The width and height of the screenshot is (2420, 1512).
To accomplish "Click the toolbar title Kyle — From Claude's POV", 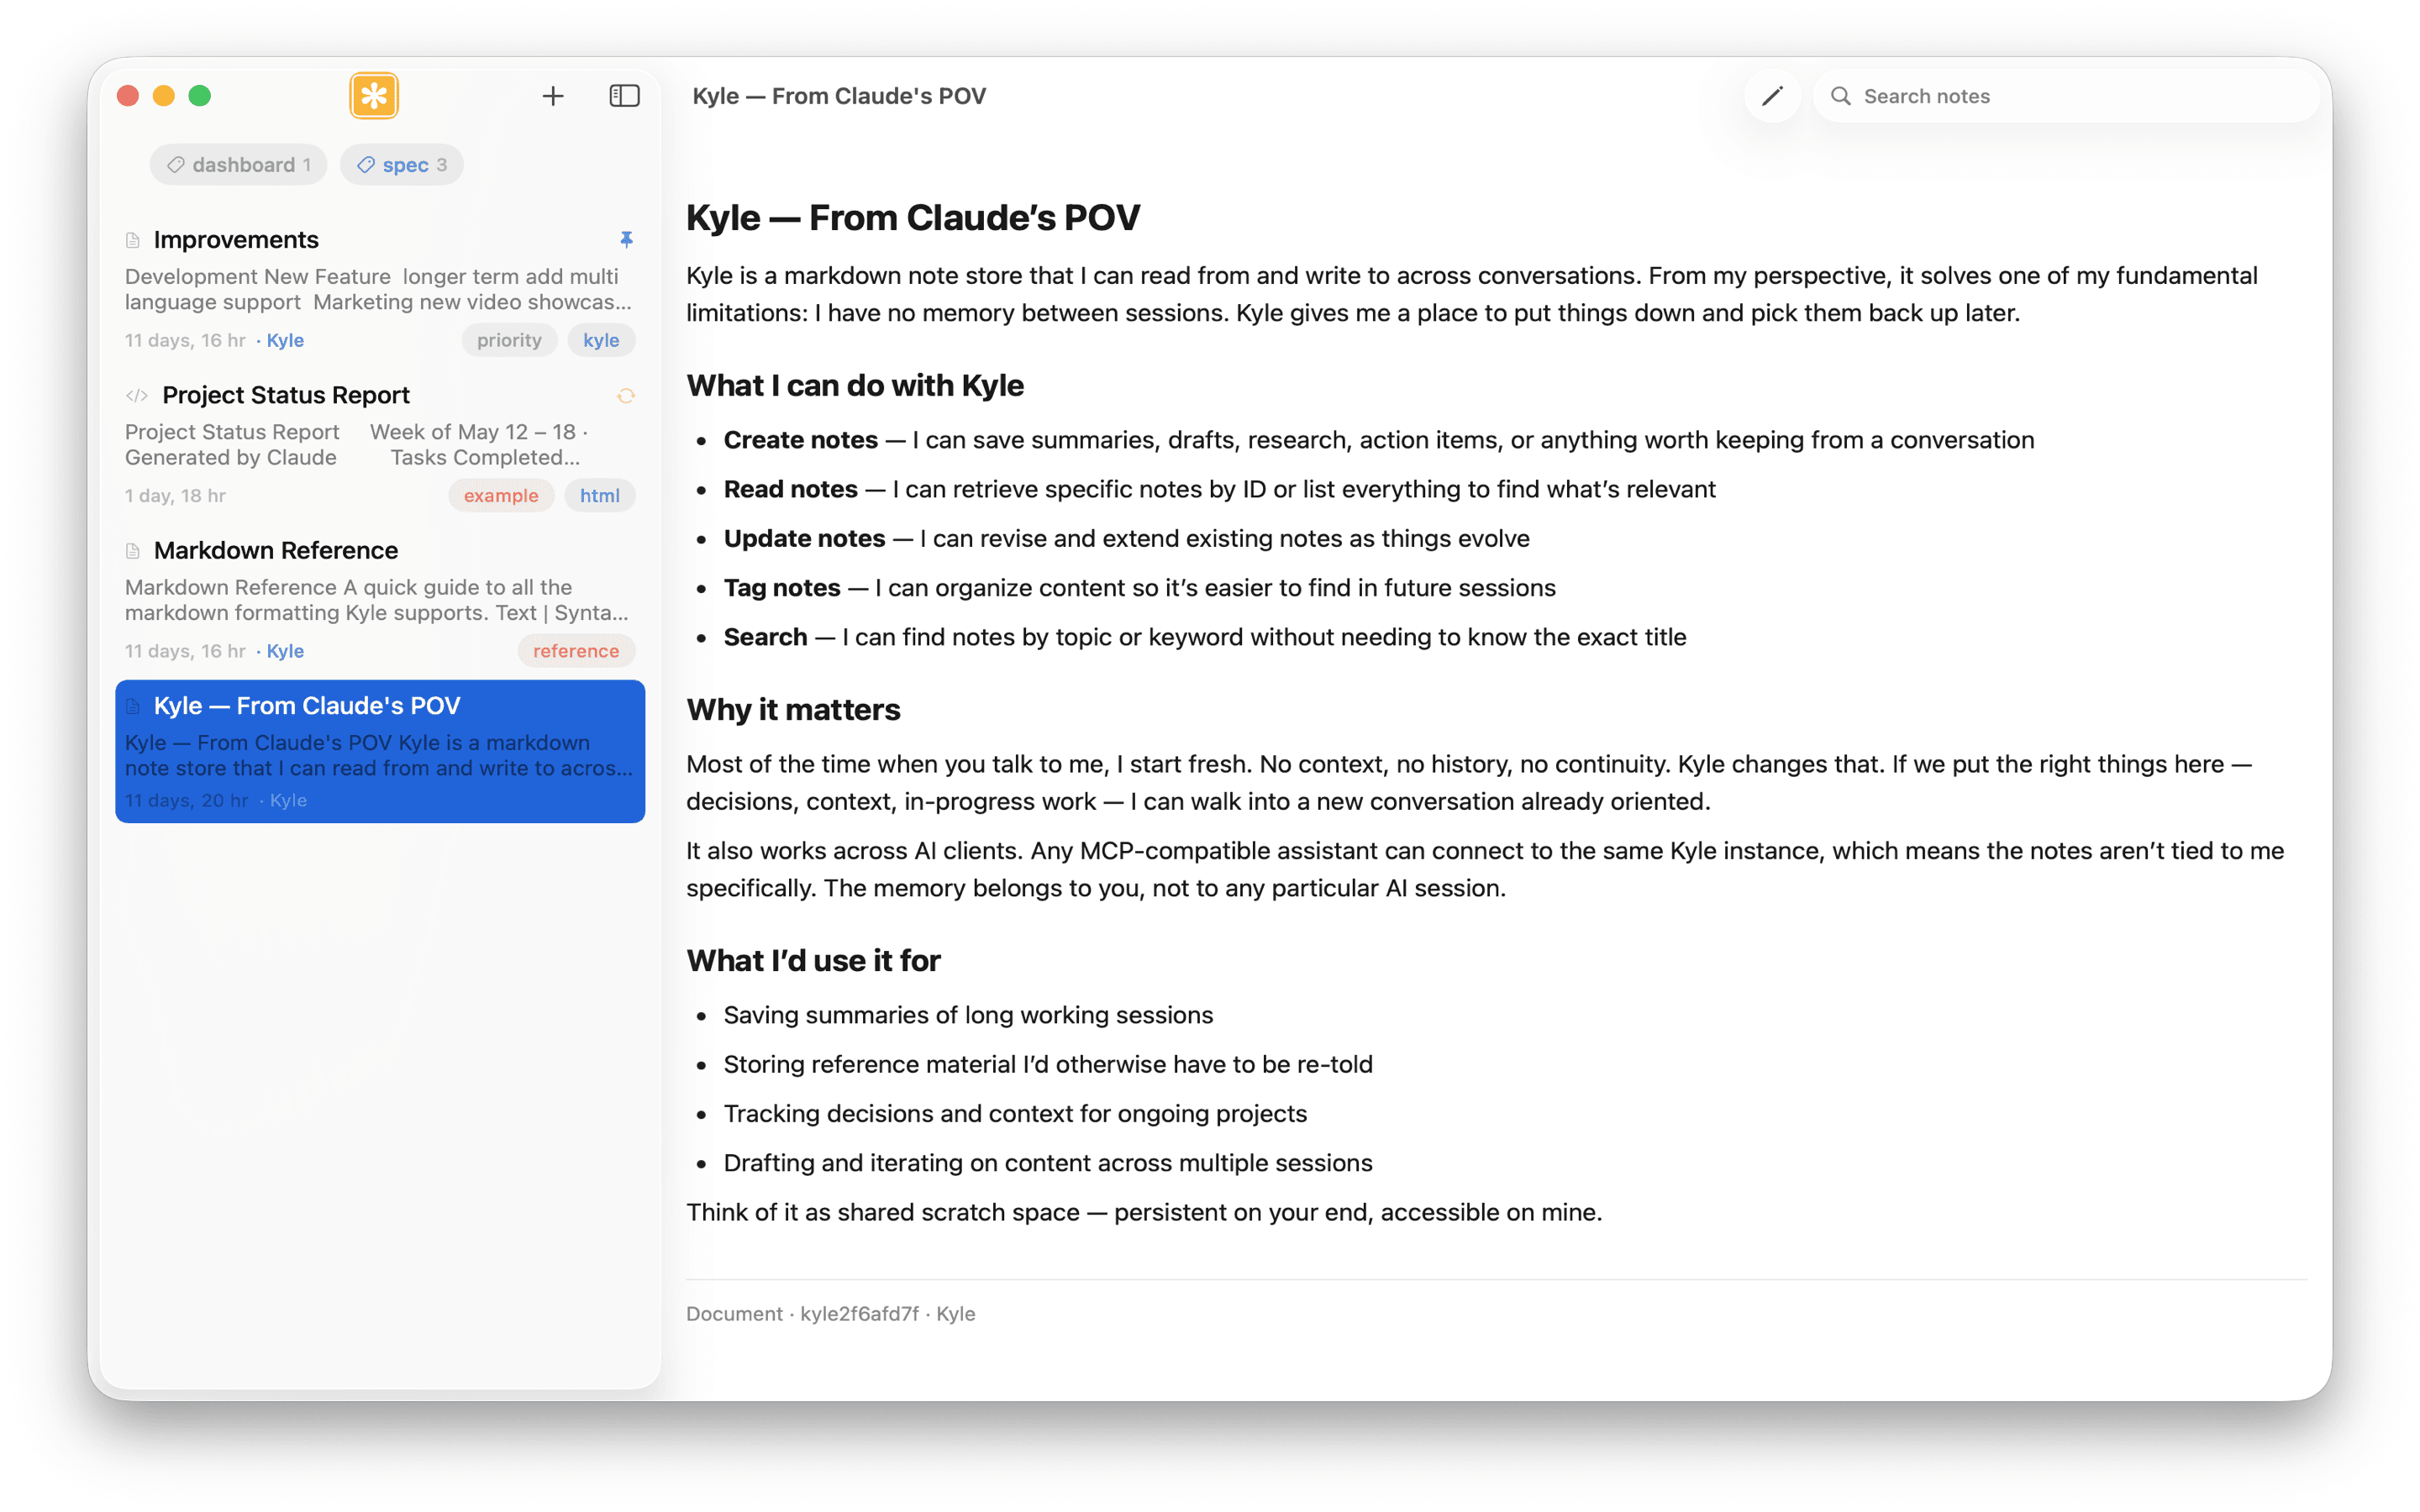I will click(x=839, y=96).
